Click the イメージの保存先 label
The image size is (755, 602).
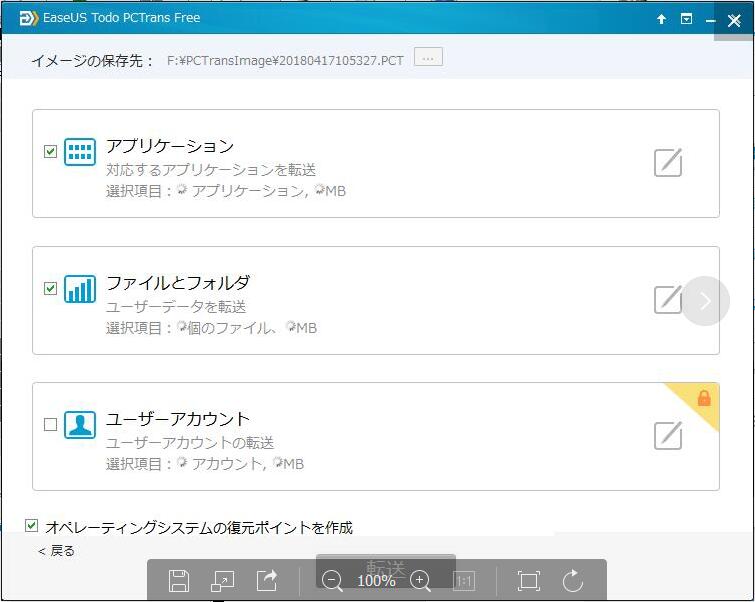92,61
